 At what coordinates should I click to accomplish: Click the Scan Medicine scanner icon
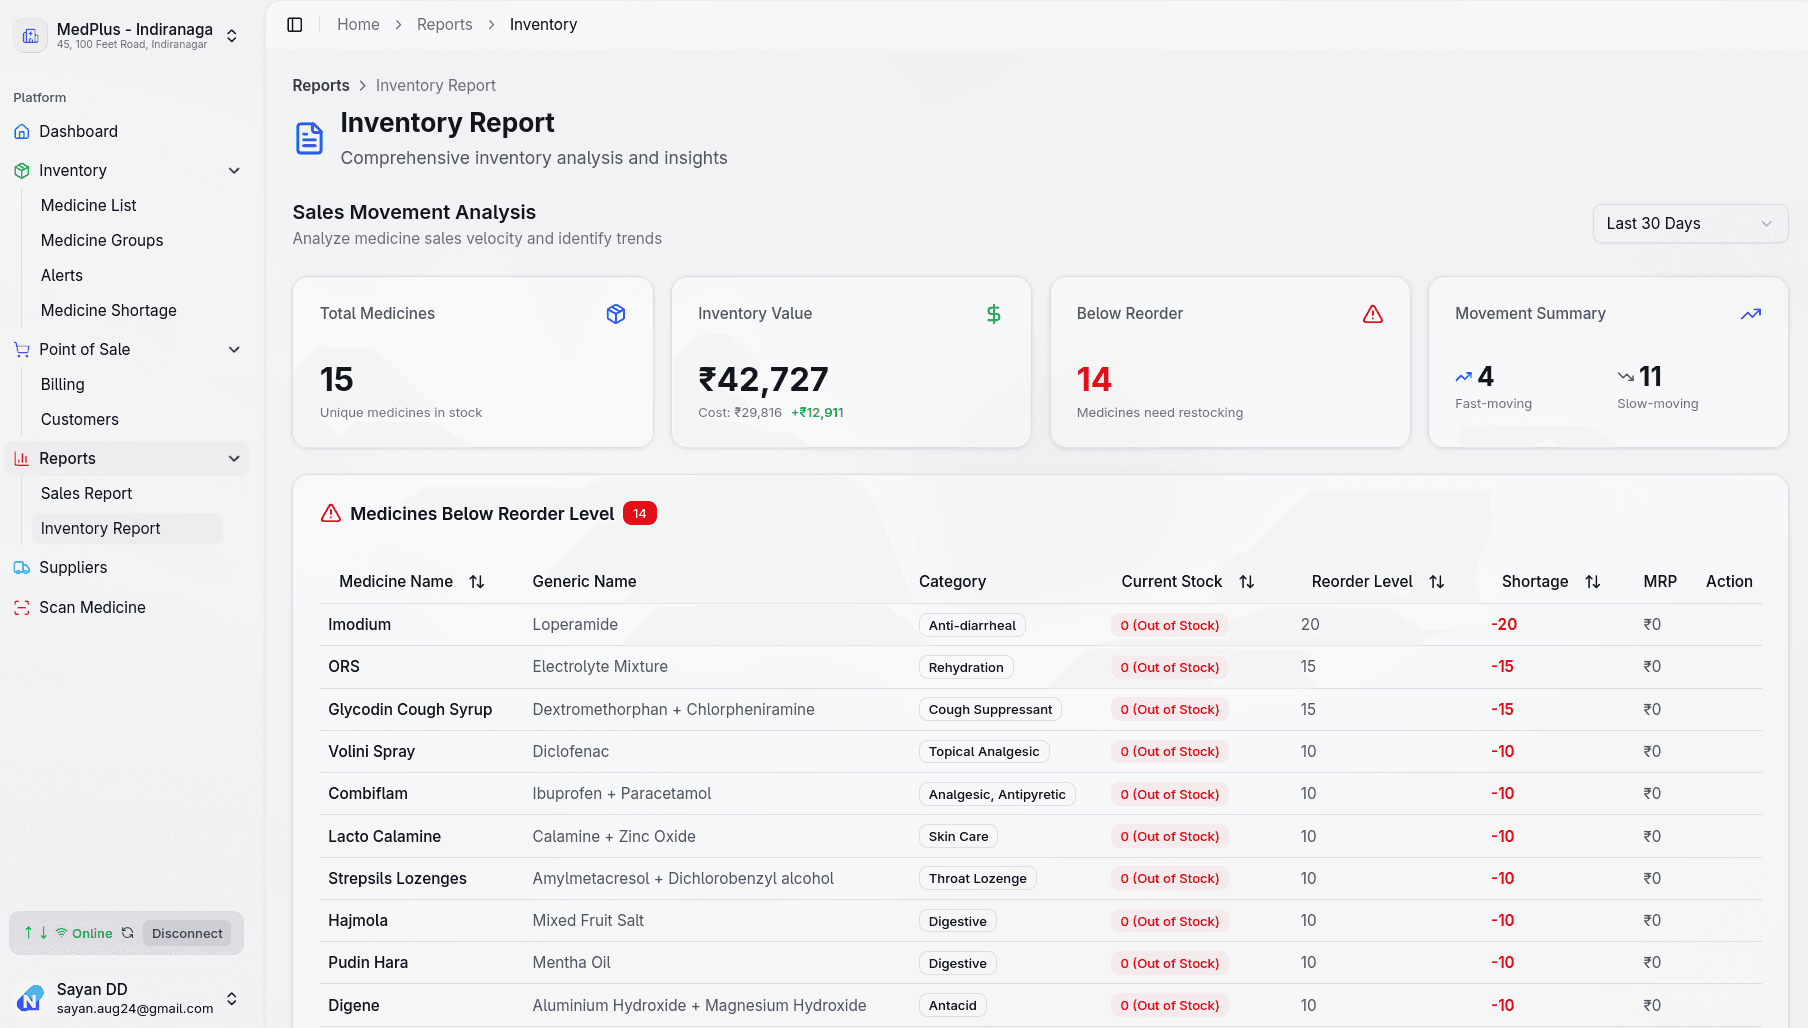22,608
